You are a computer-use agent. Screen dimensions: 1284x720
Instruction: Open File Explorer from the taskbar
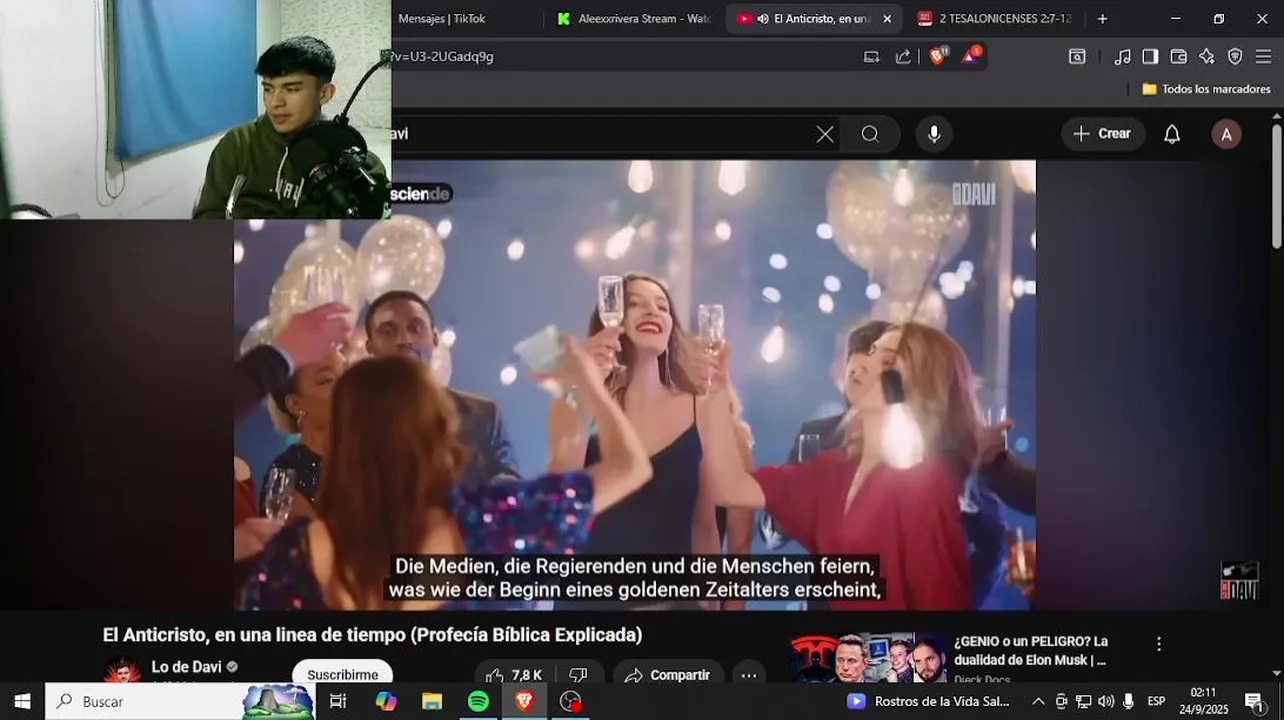(x=432, y=701)
